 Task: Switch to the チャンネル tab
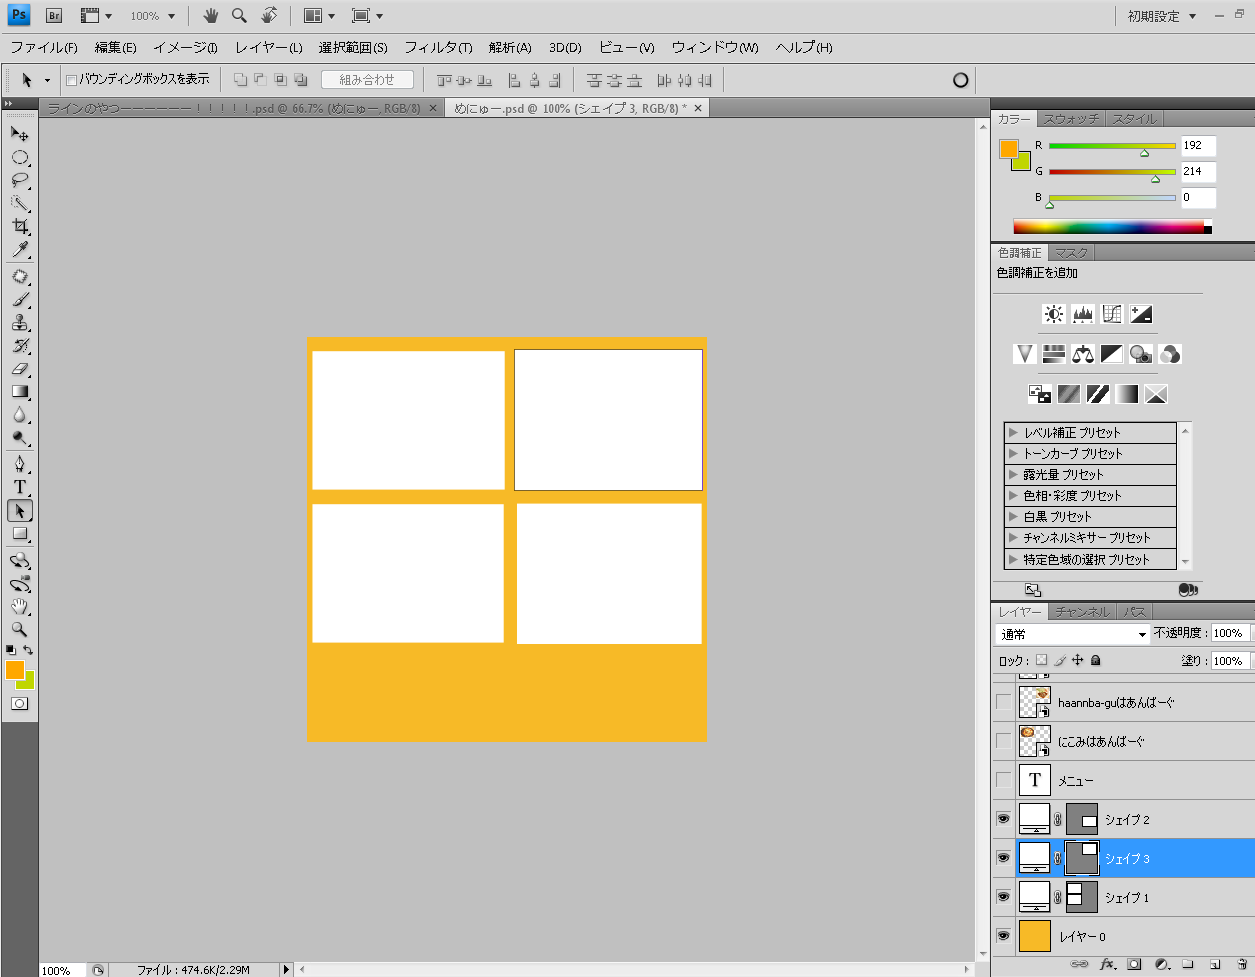[x=1082, y=612]
